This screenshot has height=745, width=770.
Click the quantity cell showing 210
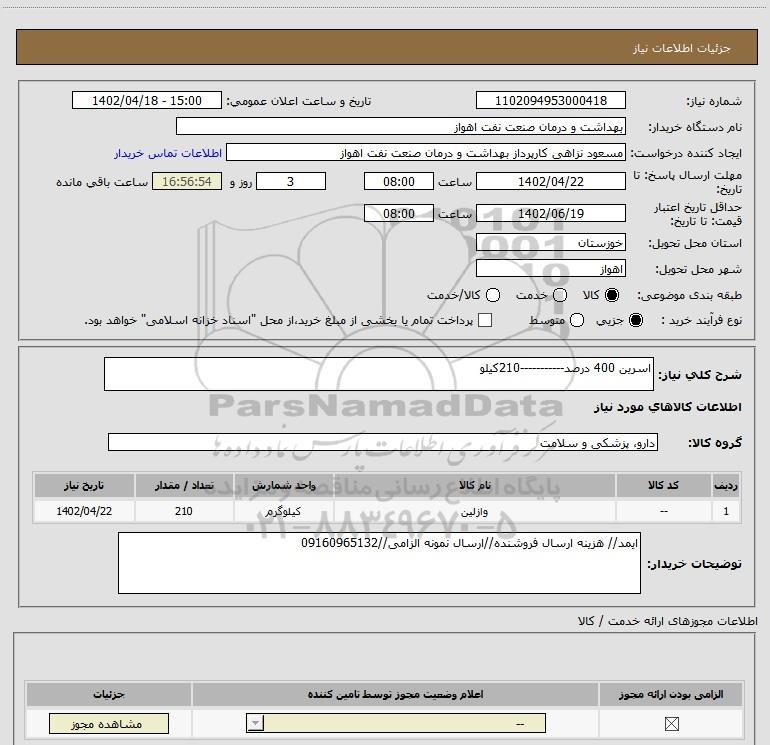tap(184, 511)
